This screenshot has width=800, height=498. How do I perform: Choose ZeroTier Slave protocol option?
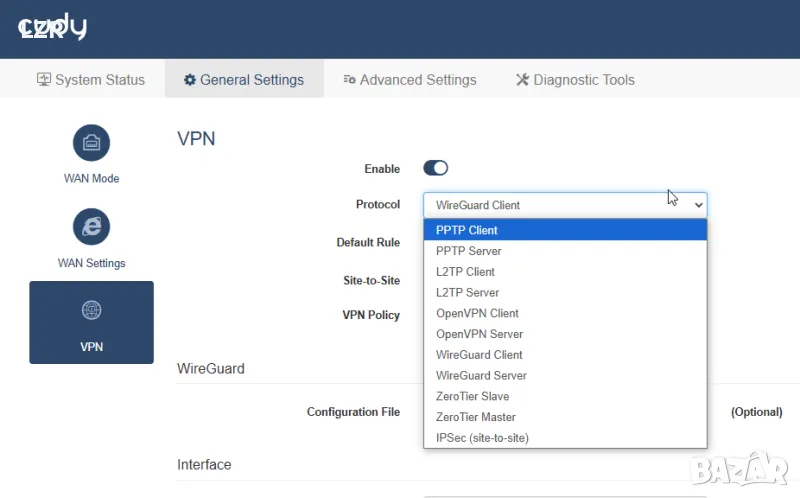[x=472, y=396]
